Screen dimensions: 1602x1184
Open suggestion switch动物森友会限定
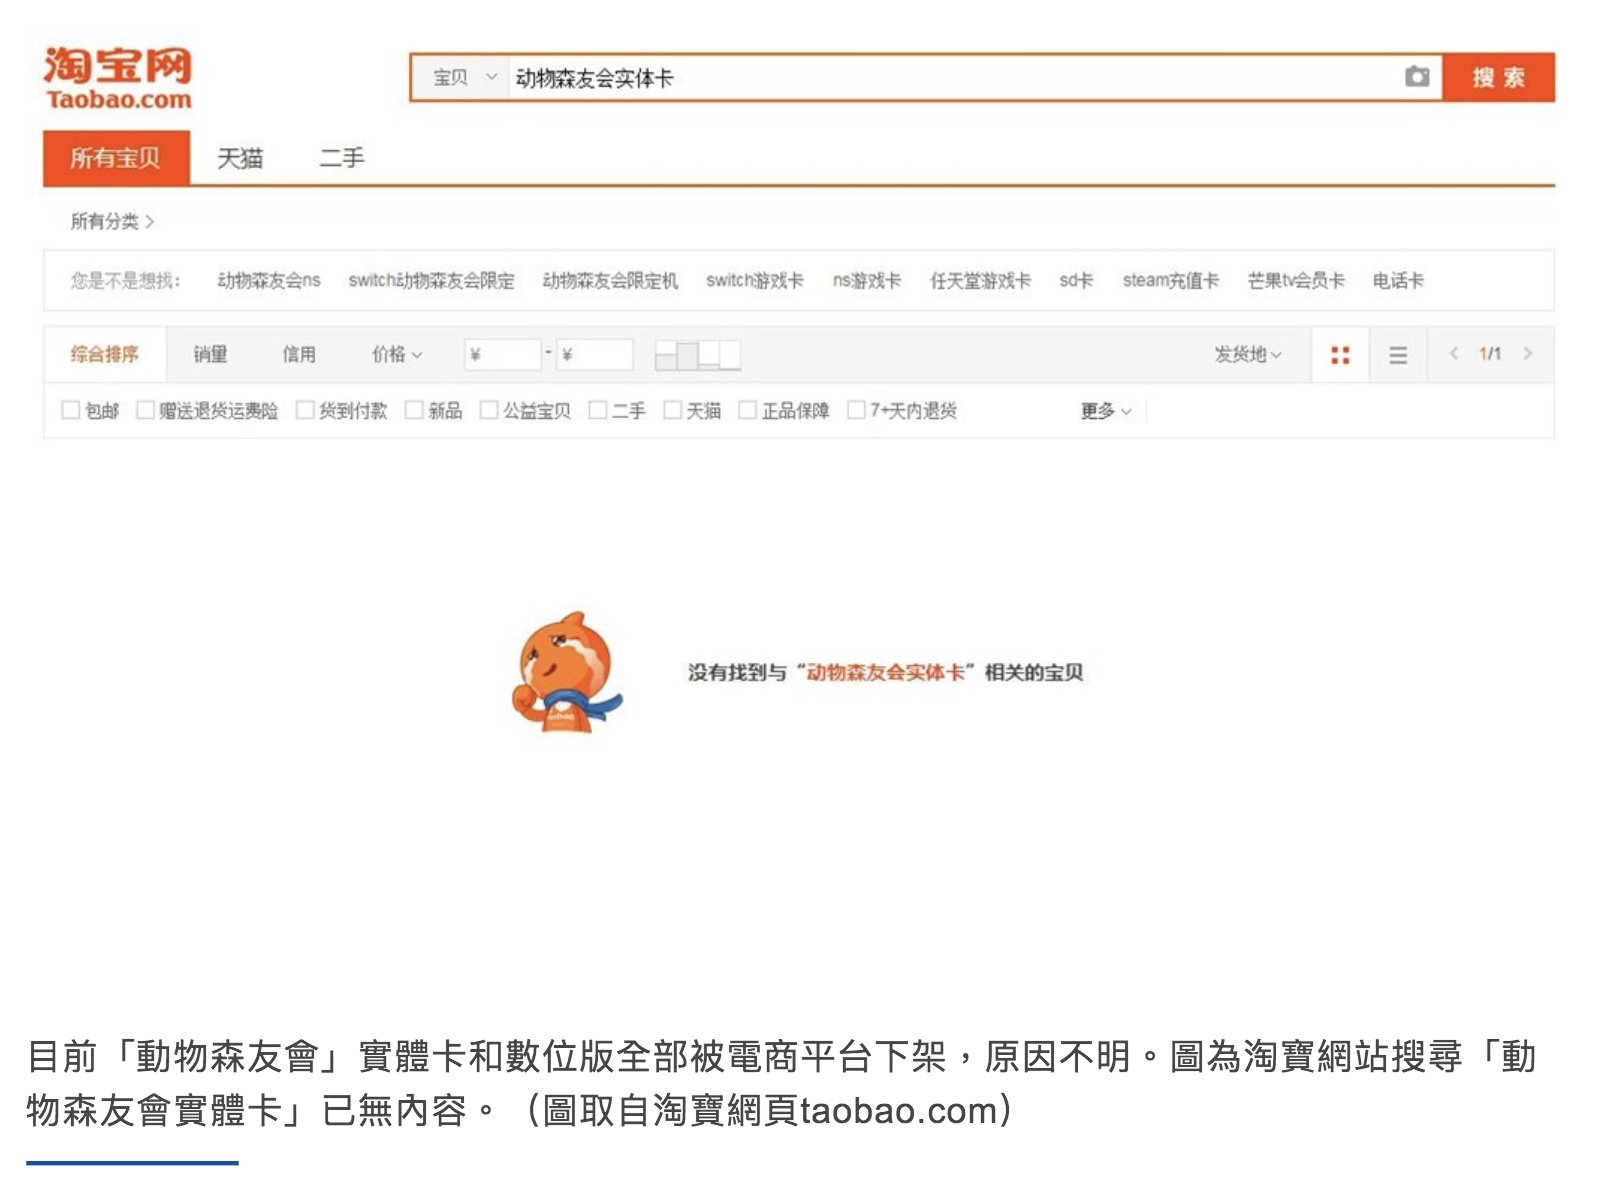431,281
